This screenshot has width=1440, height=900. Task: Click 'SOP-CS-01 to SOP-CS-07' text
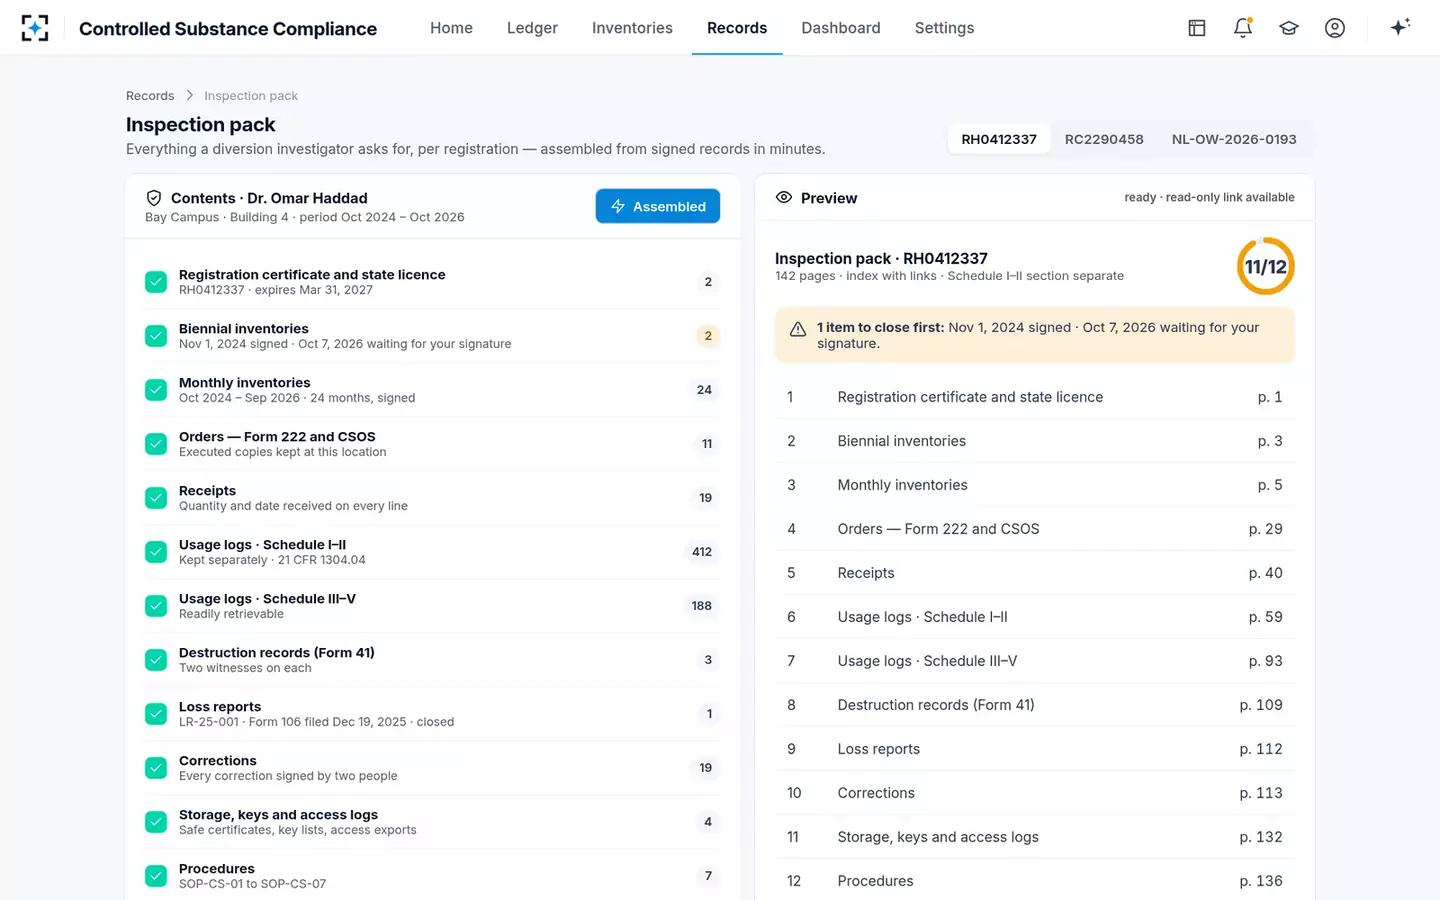tap(252, 884)
